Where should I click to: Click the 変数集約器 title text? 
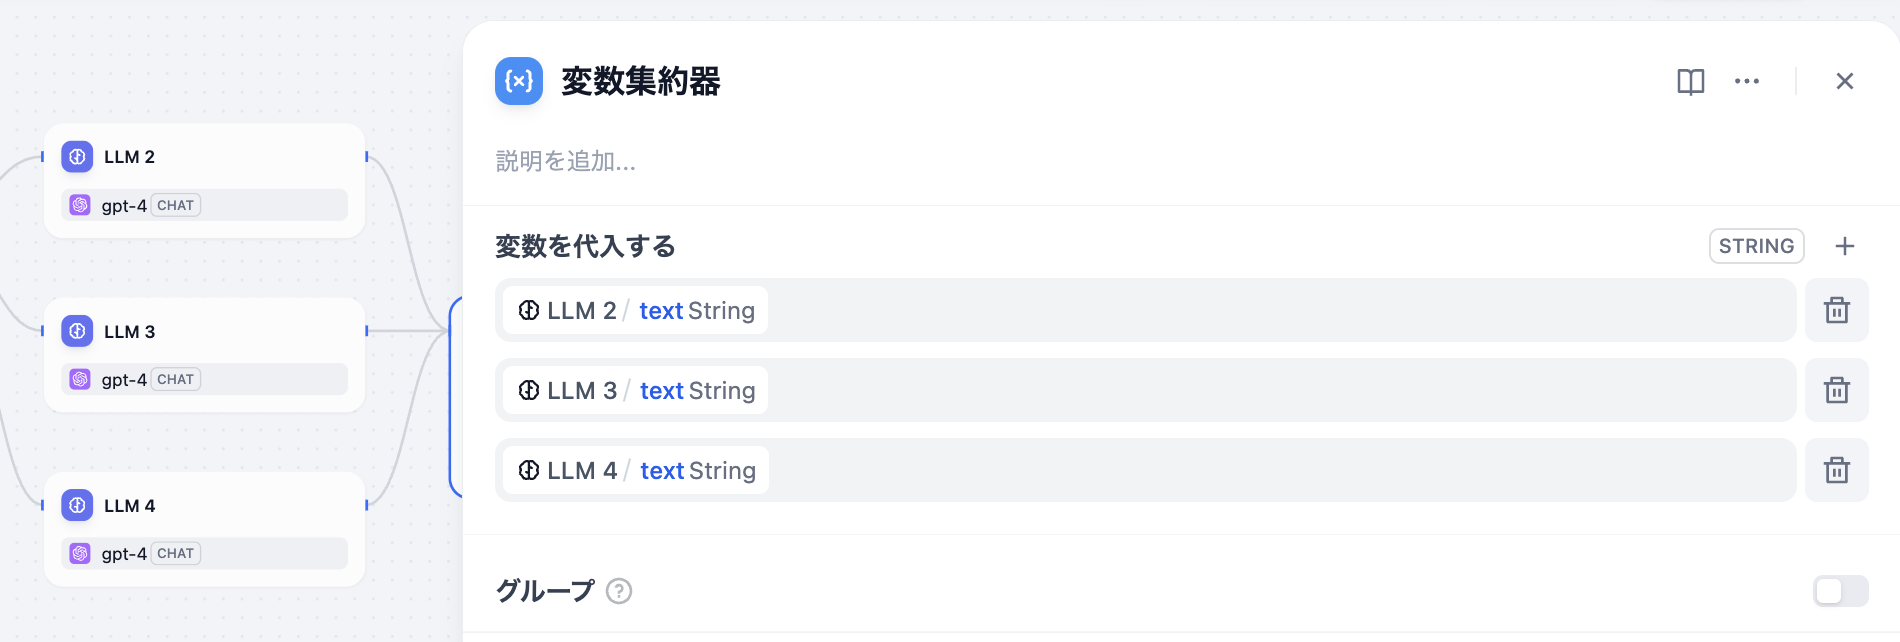pyautogui.click(x=641, y=81)
